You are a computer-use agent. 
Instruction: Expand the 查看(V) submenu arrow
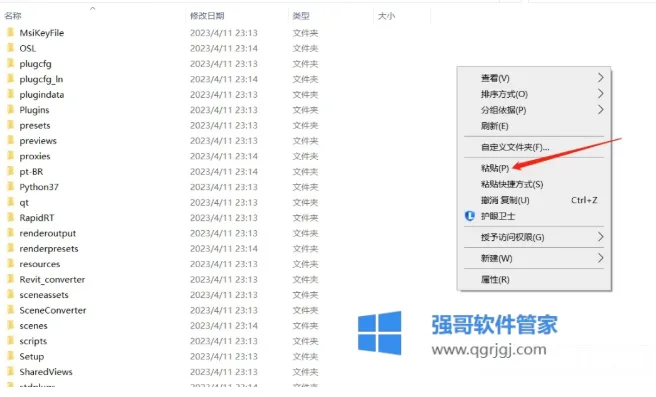[x=601, y=77]
